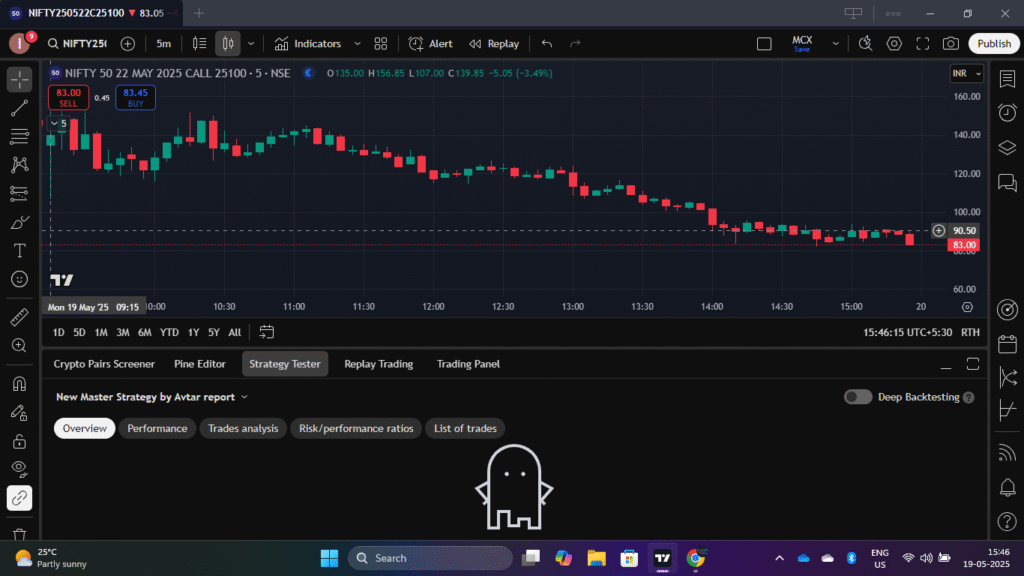Screen dimensions: 1024x576
Task: Toggle magnet mode for drawings
Action: pos(20,384)
